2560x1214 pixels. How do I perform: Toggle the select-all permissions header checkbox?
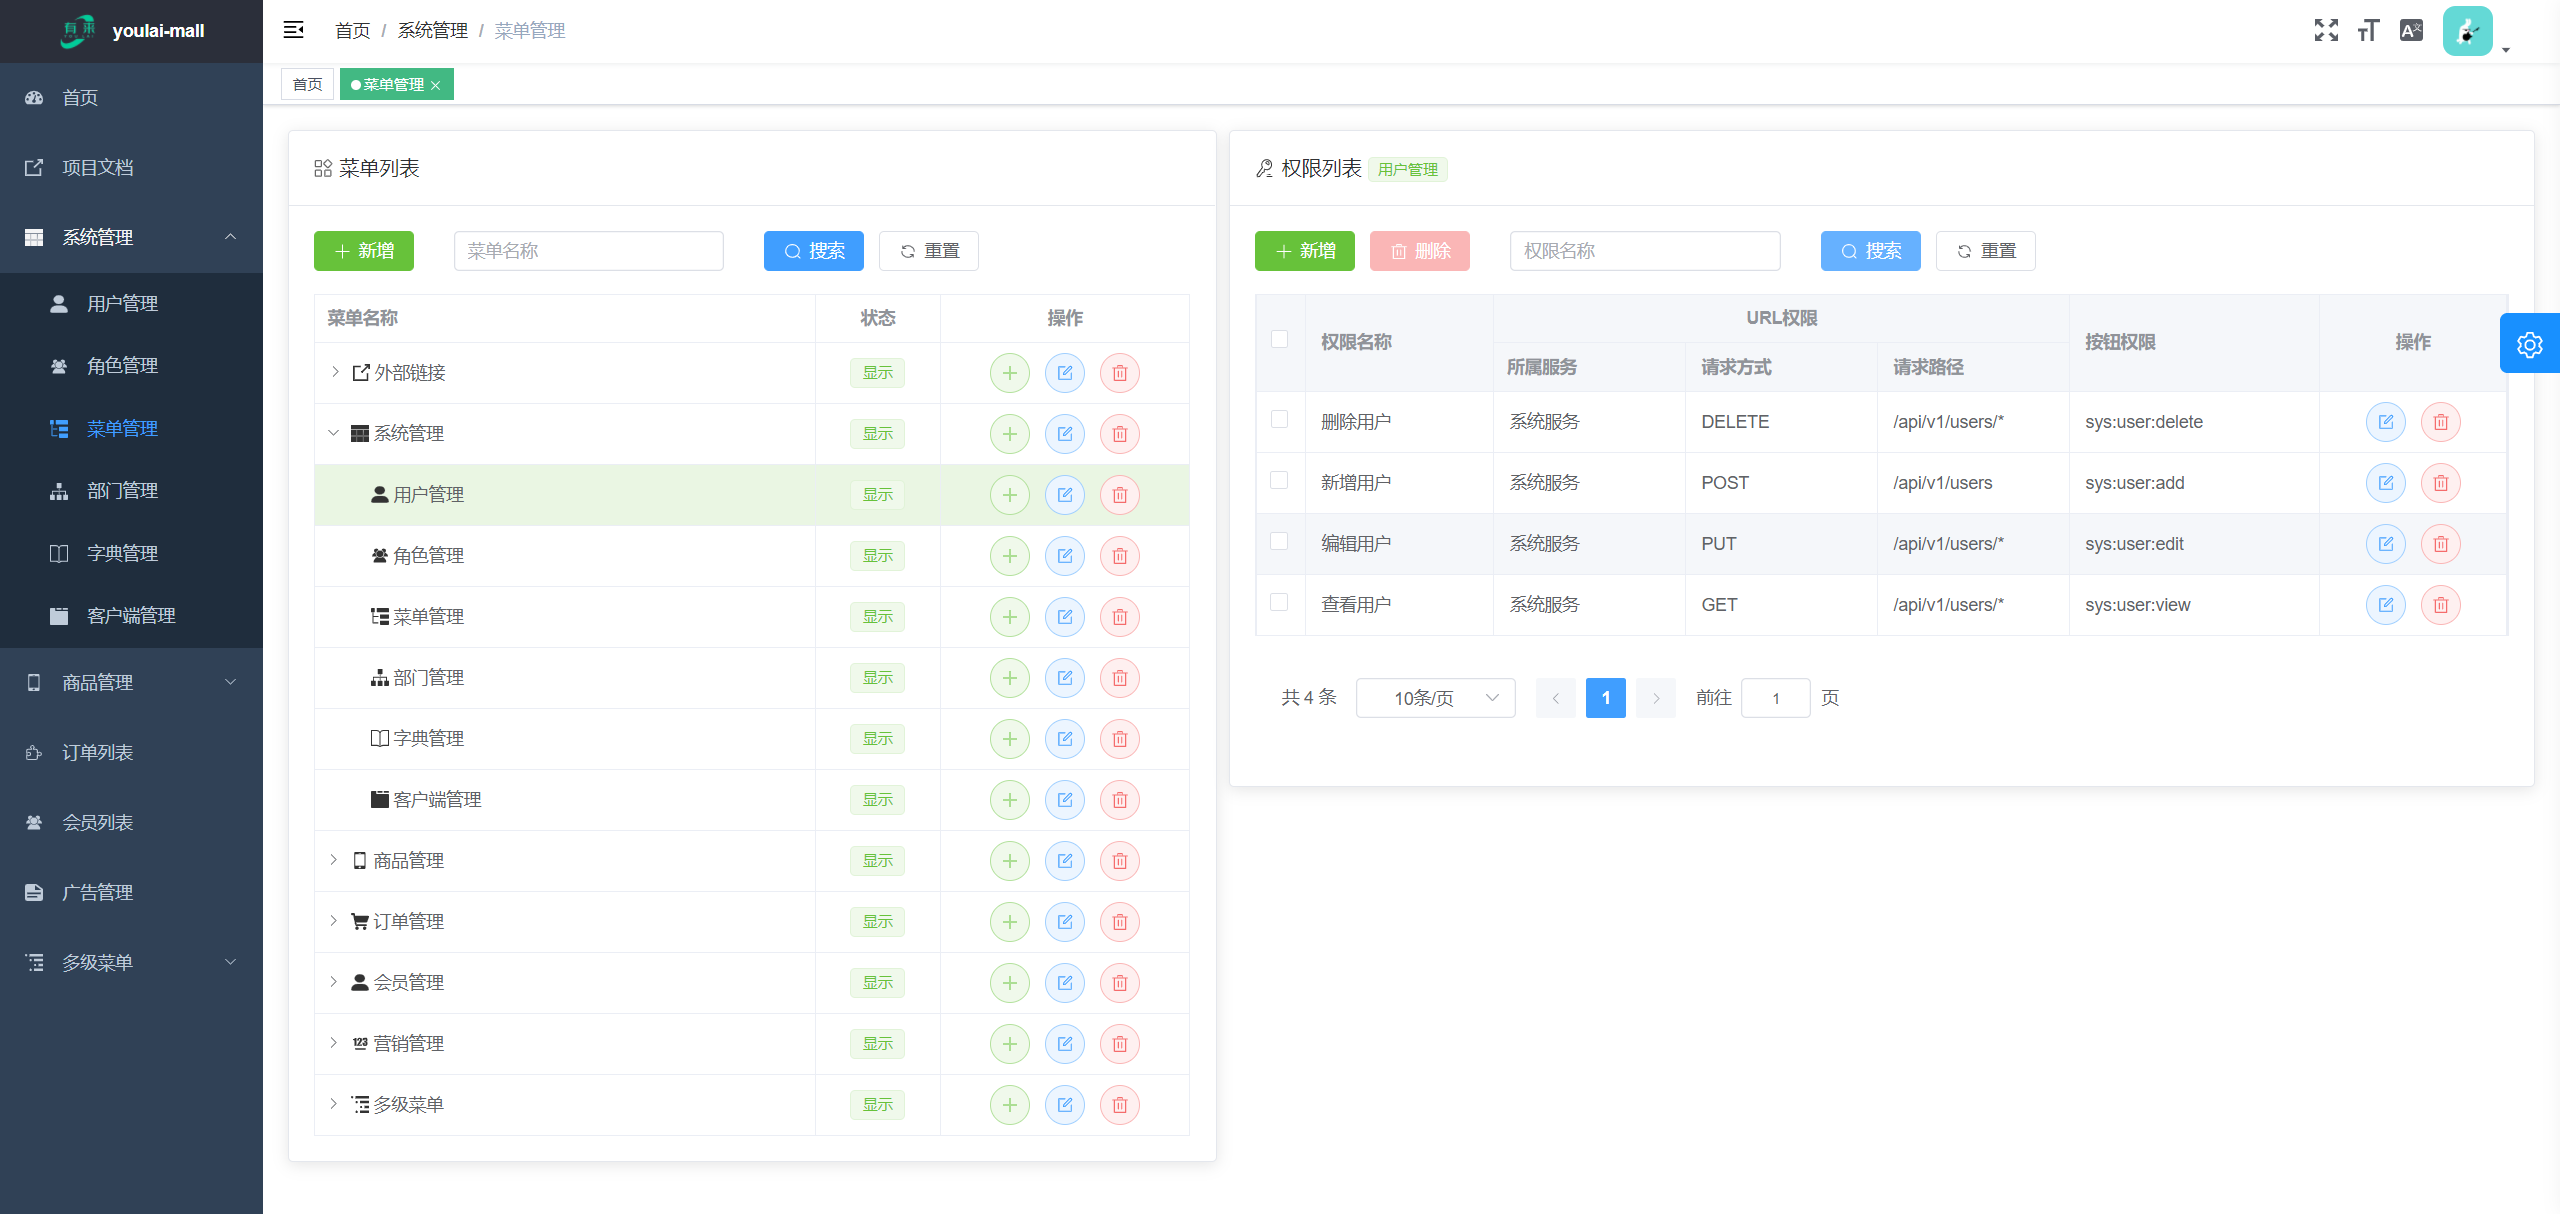(x=1279, y=340)
